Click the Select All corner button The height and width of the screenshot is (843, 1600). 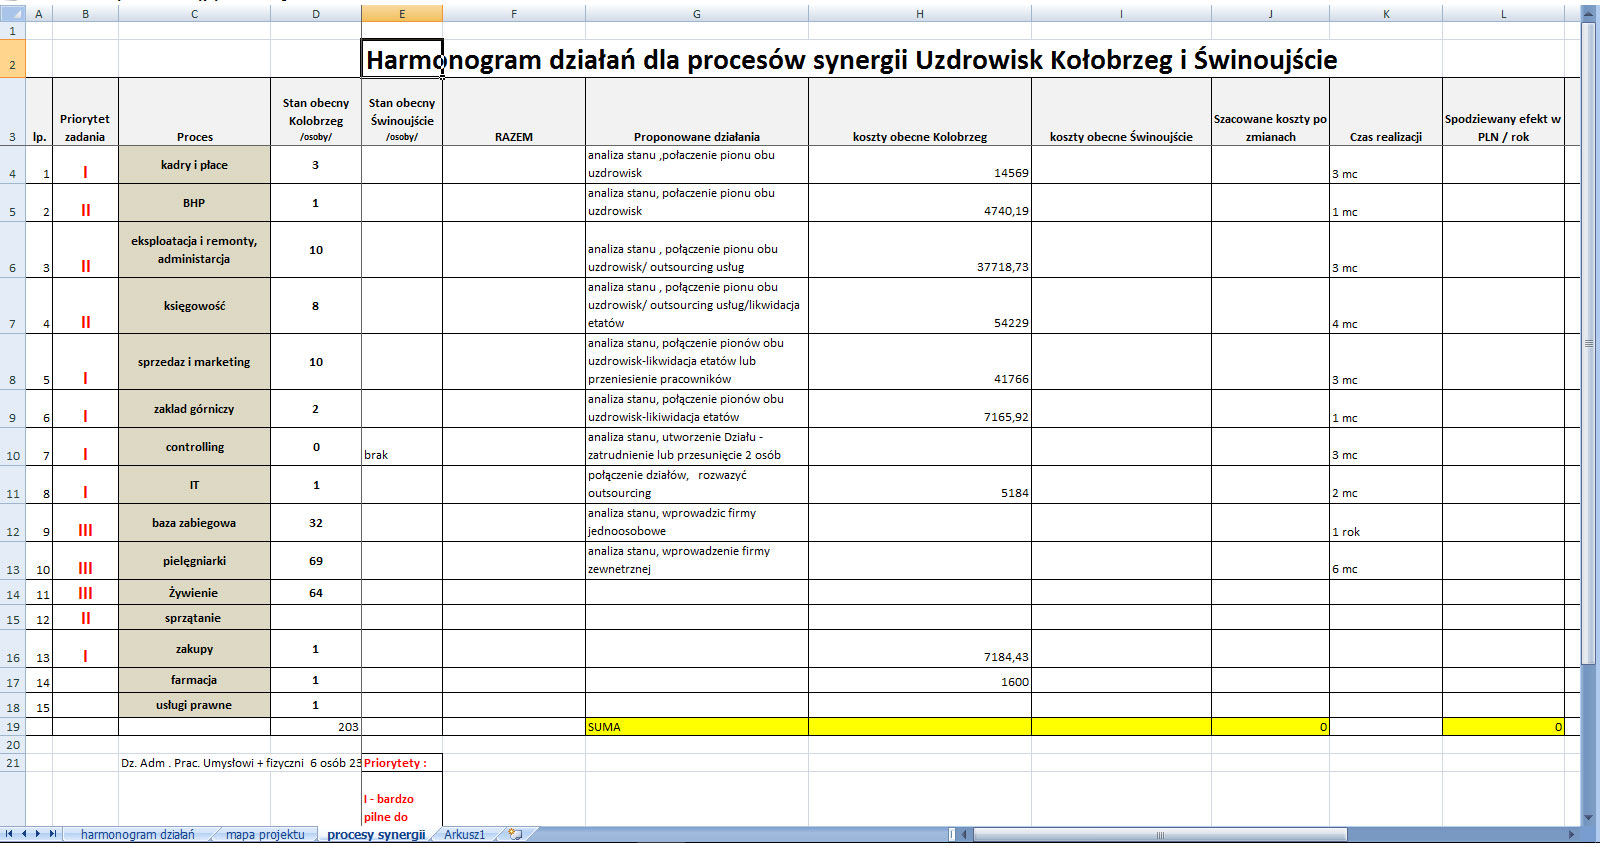tap(12, 13)
